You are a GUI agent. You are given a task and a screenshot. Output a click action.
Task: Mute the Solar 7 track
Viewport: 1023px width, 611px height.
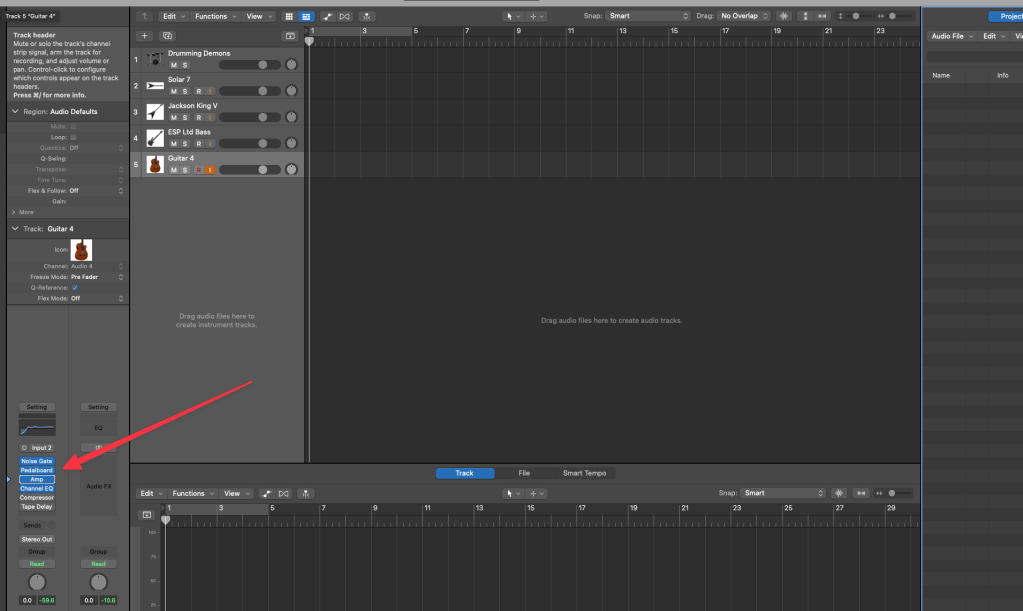point(174,91)
